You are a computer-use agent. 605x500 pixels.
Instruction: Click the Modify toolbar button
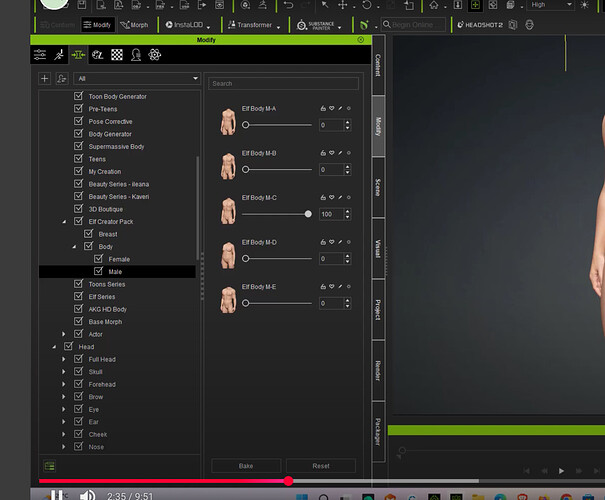pyautogui.click(x=98, y=25)
